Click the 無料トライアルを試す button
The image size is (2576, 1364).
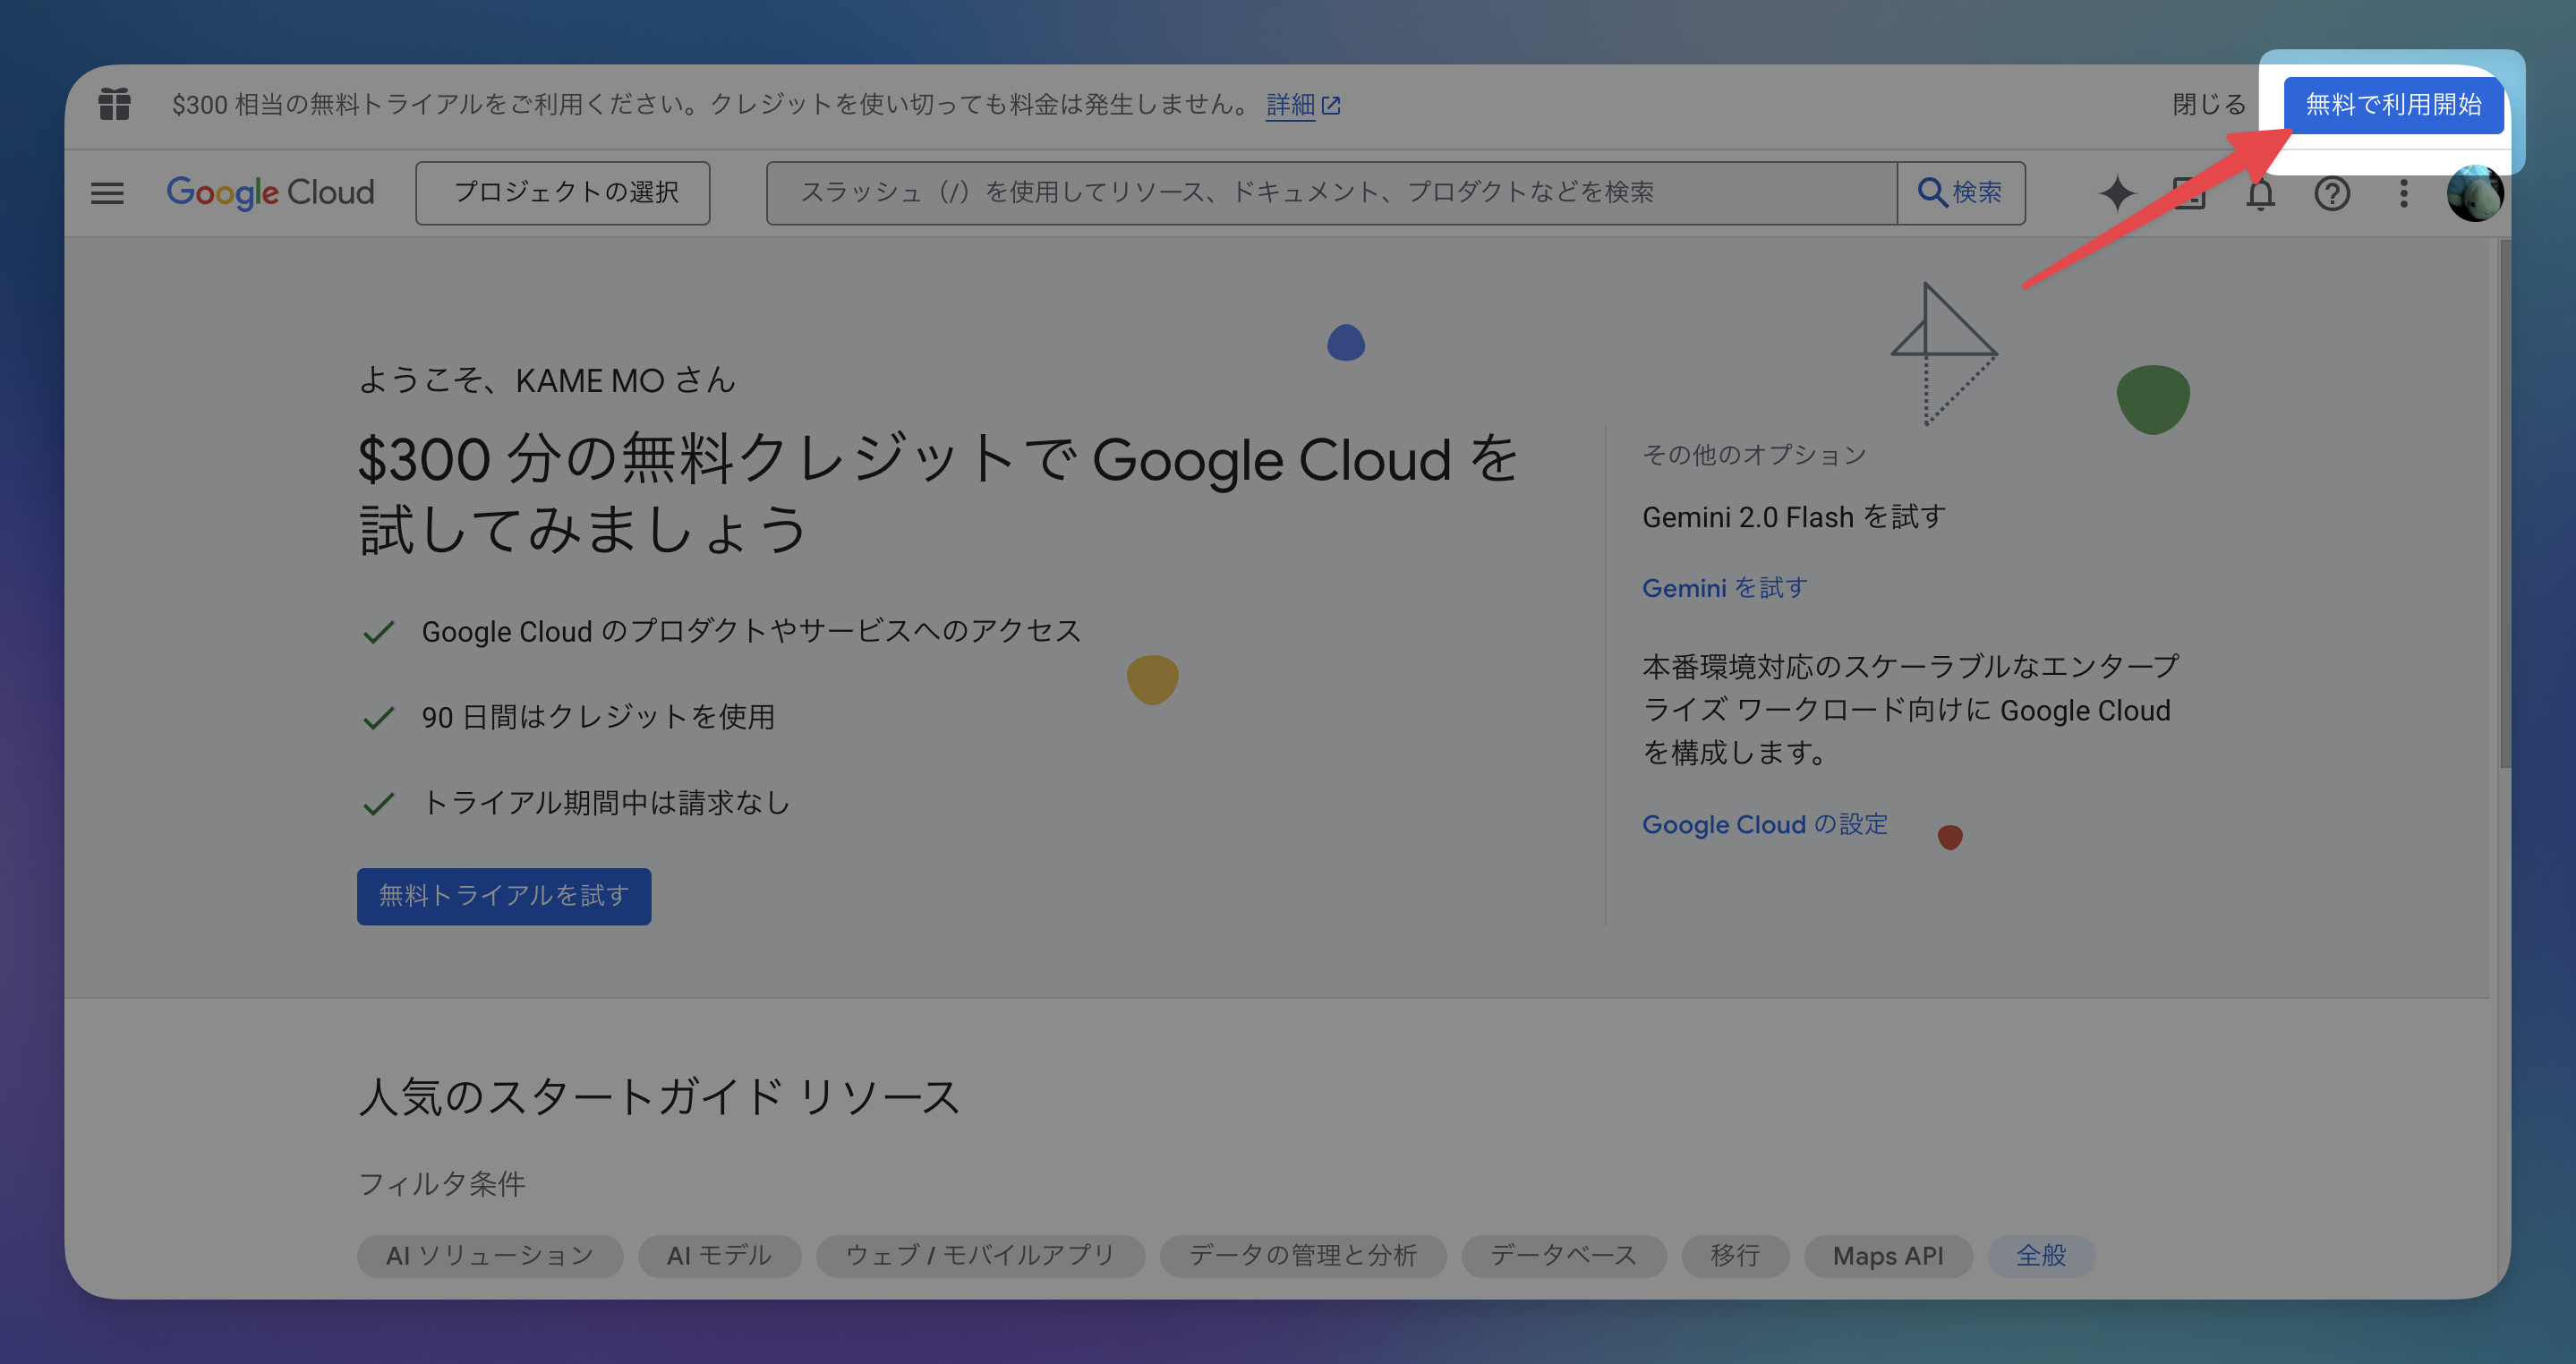[x=504, y=896]
